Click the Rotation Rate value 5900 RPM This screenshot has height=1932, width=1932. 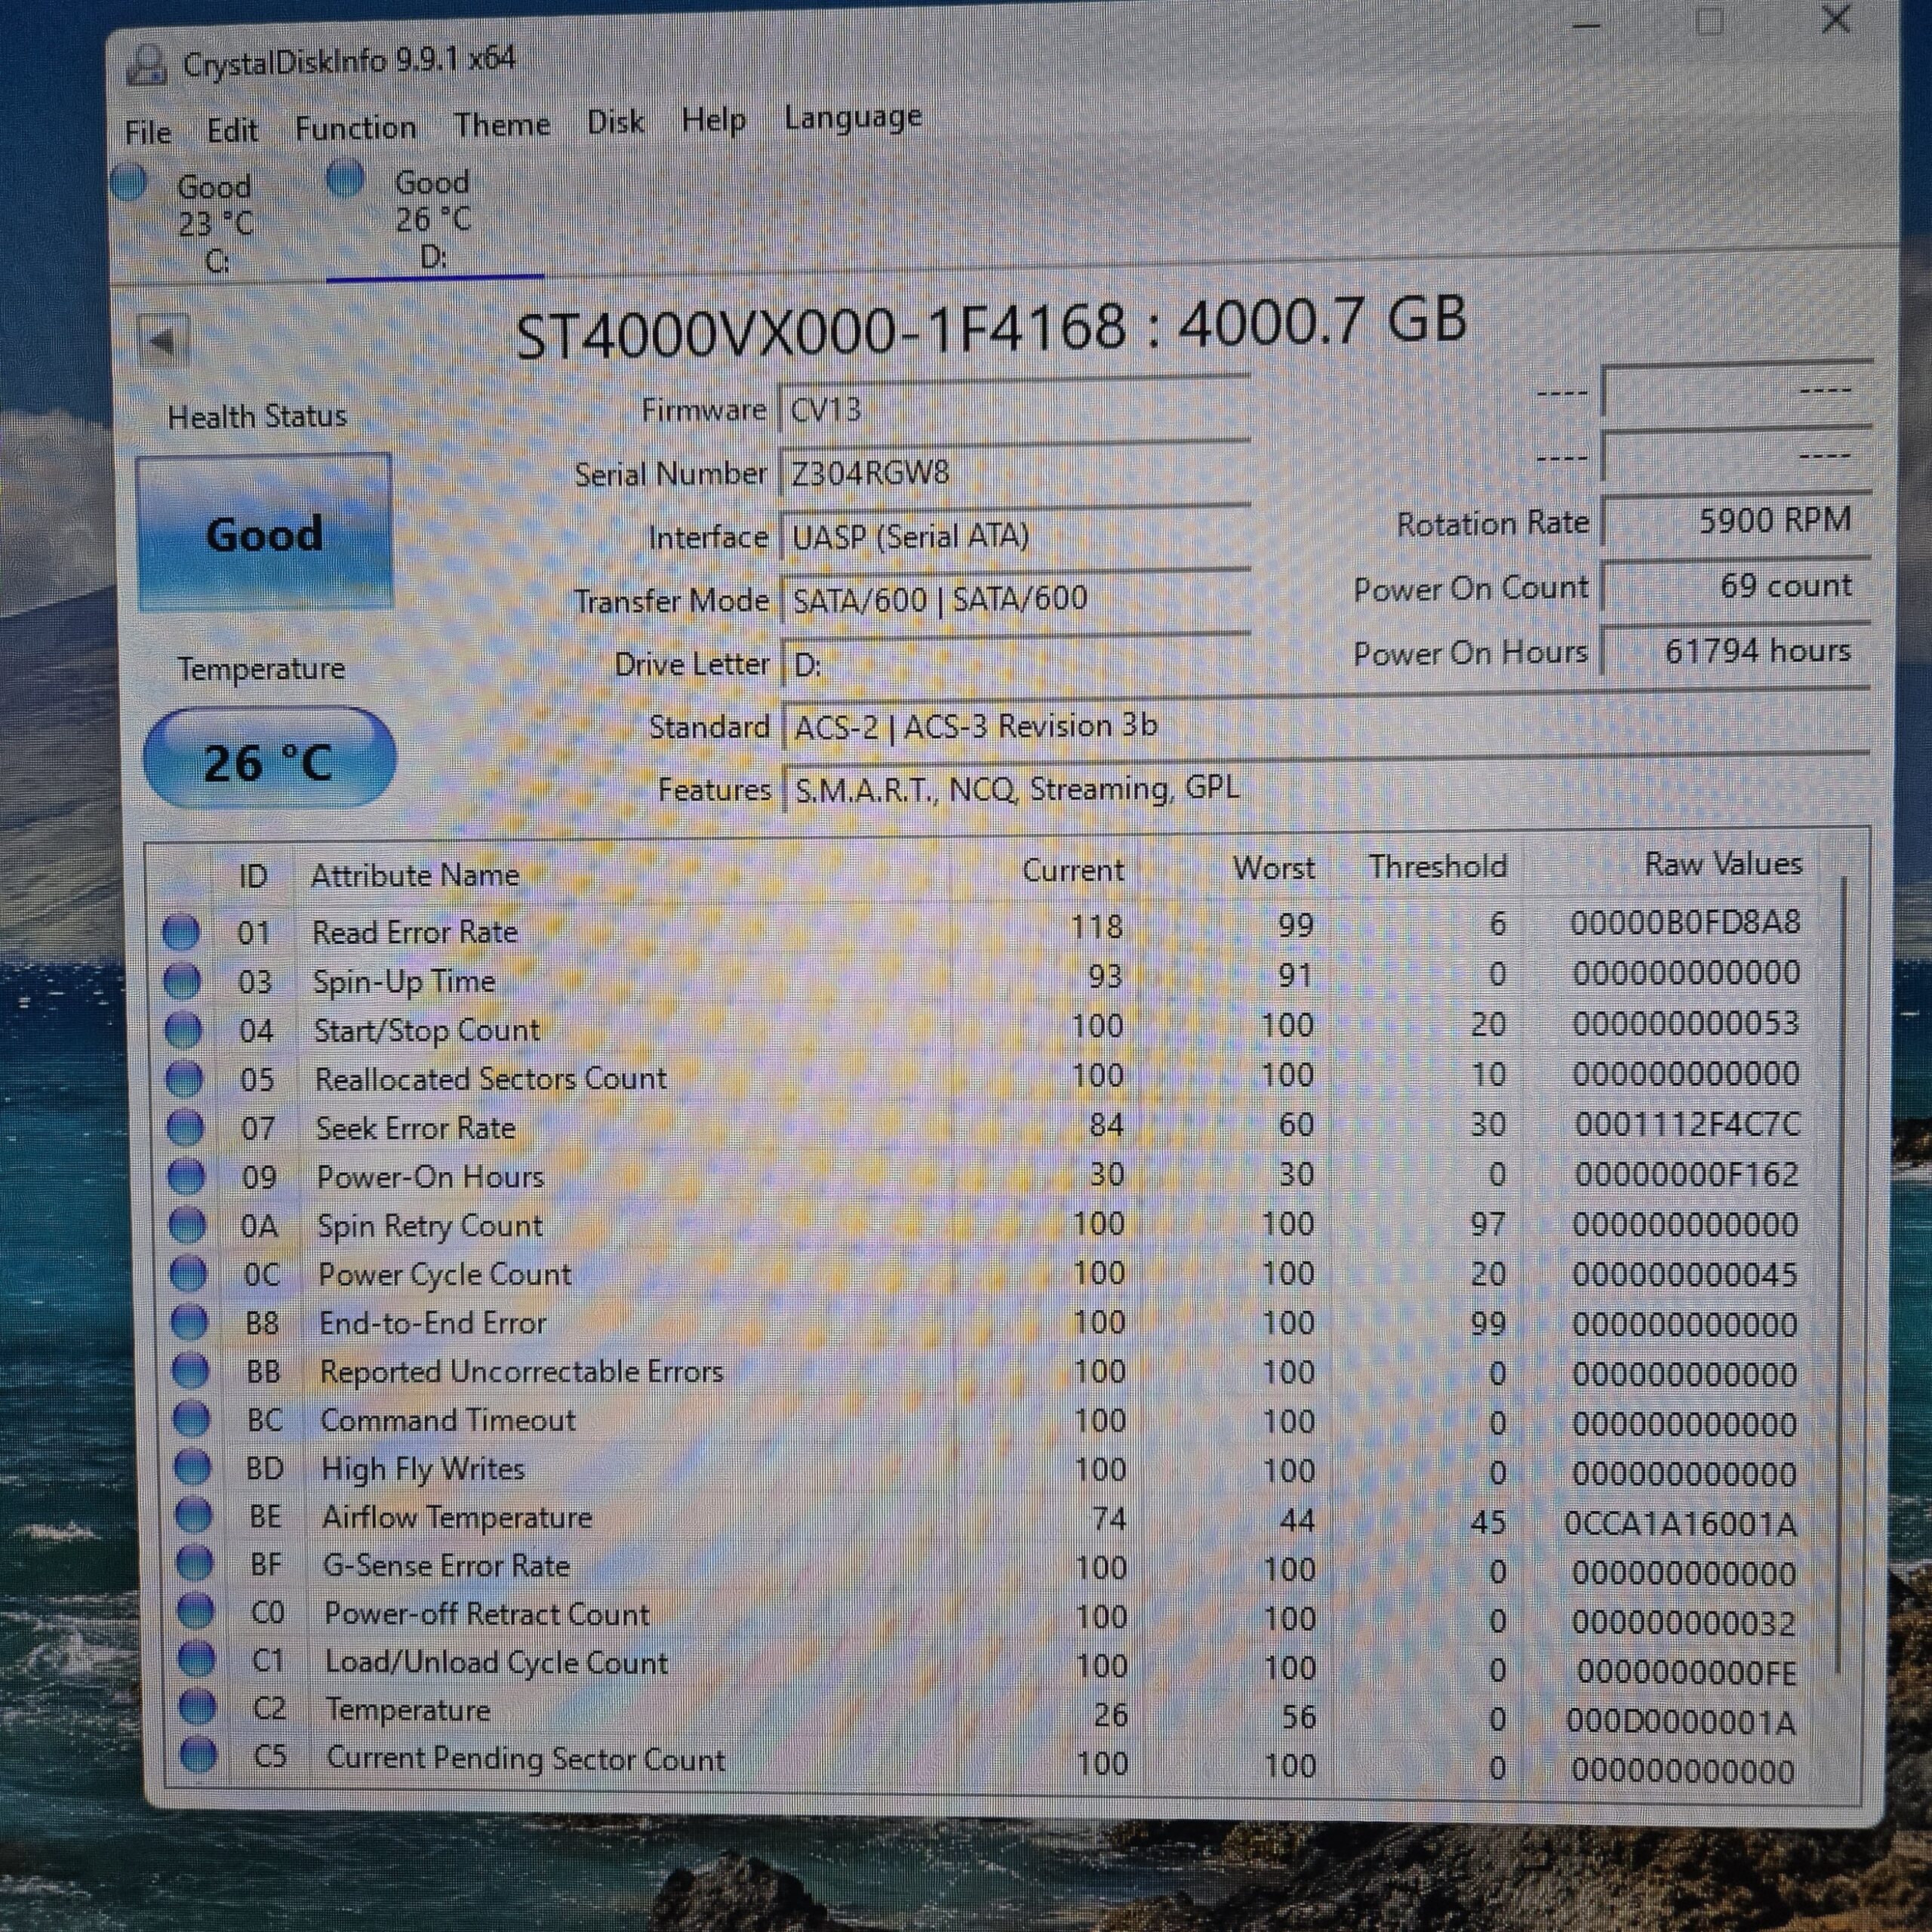pyautogui.click(x=1736, y=521)
